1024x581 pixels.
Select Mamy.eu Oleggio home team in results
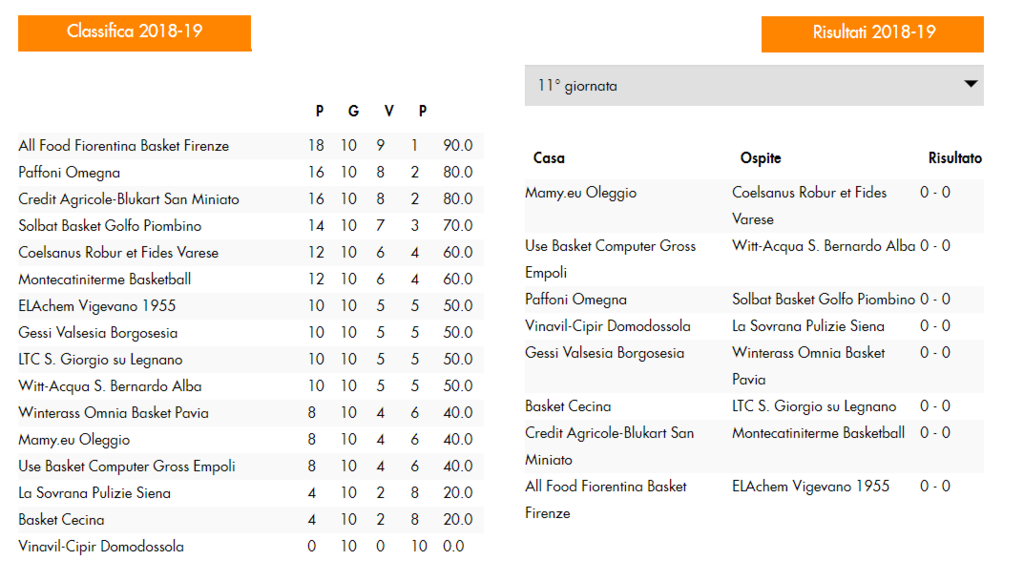tap(581, 193)
